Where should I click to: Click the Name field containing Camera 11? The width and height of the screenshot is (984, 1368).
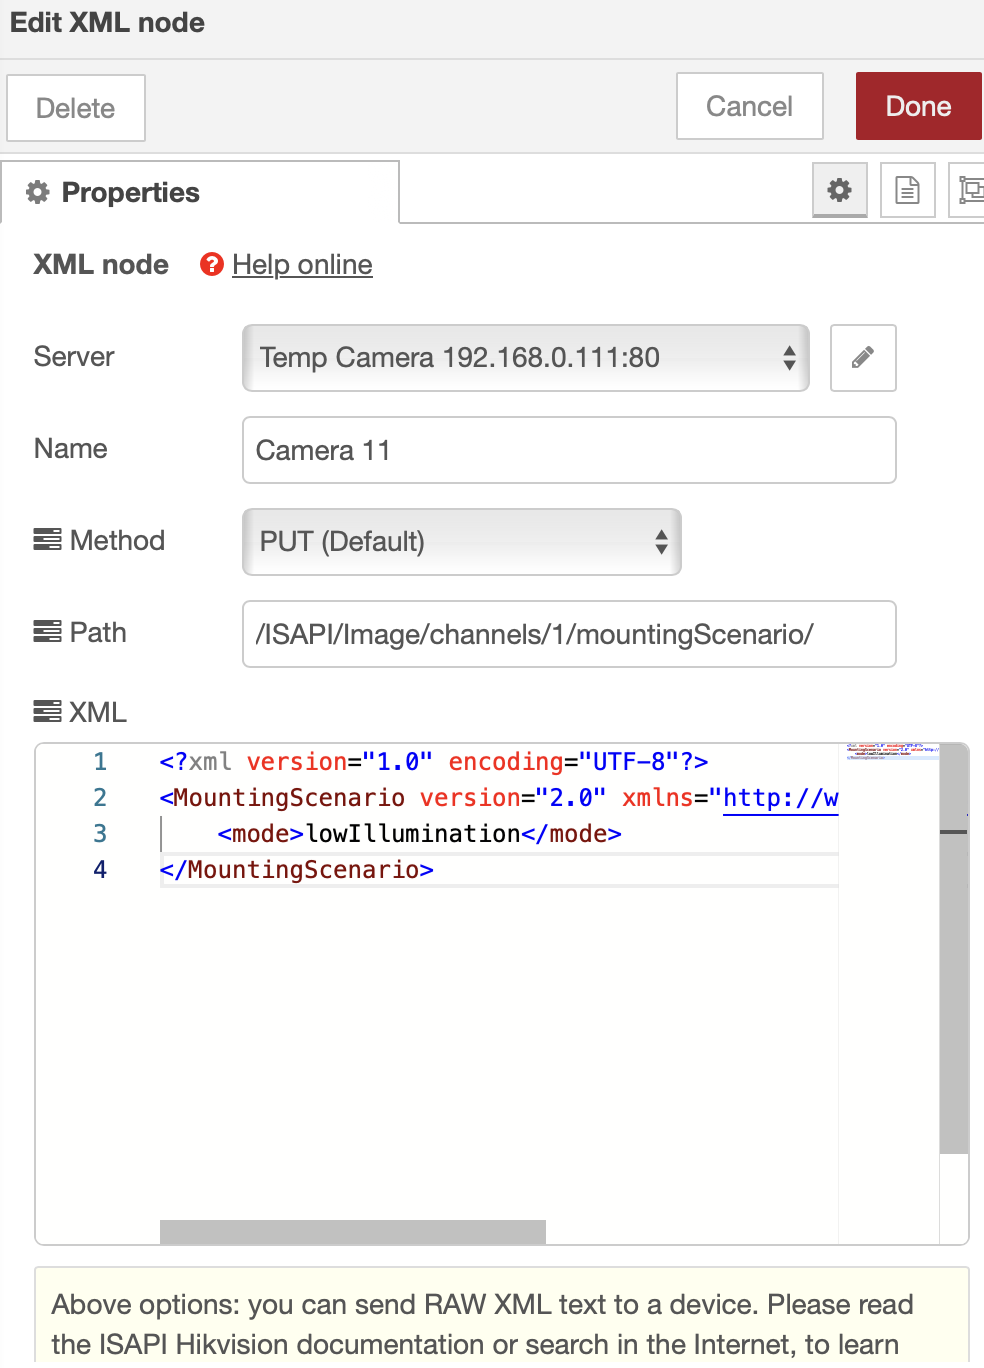pyautogui.click(x=568, y=450)
